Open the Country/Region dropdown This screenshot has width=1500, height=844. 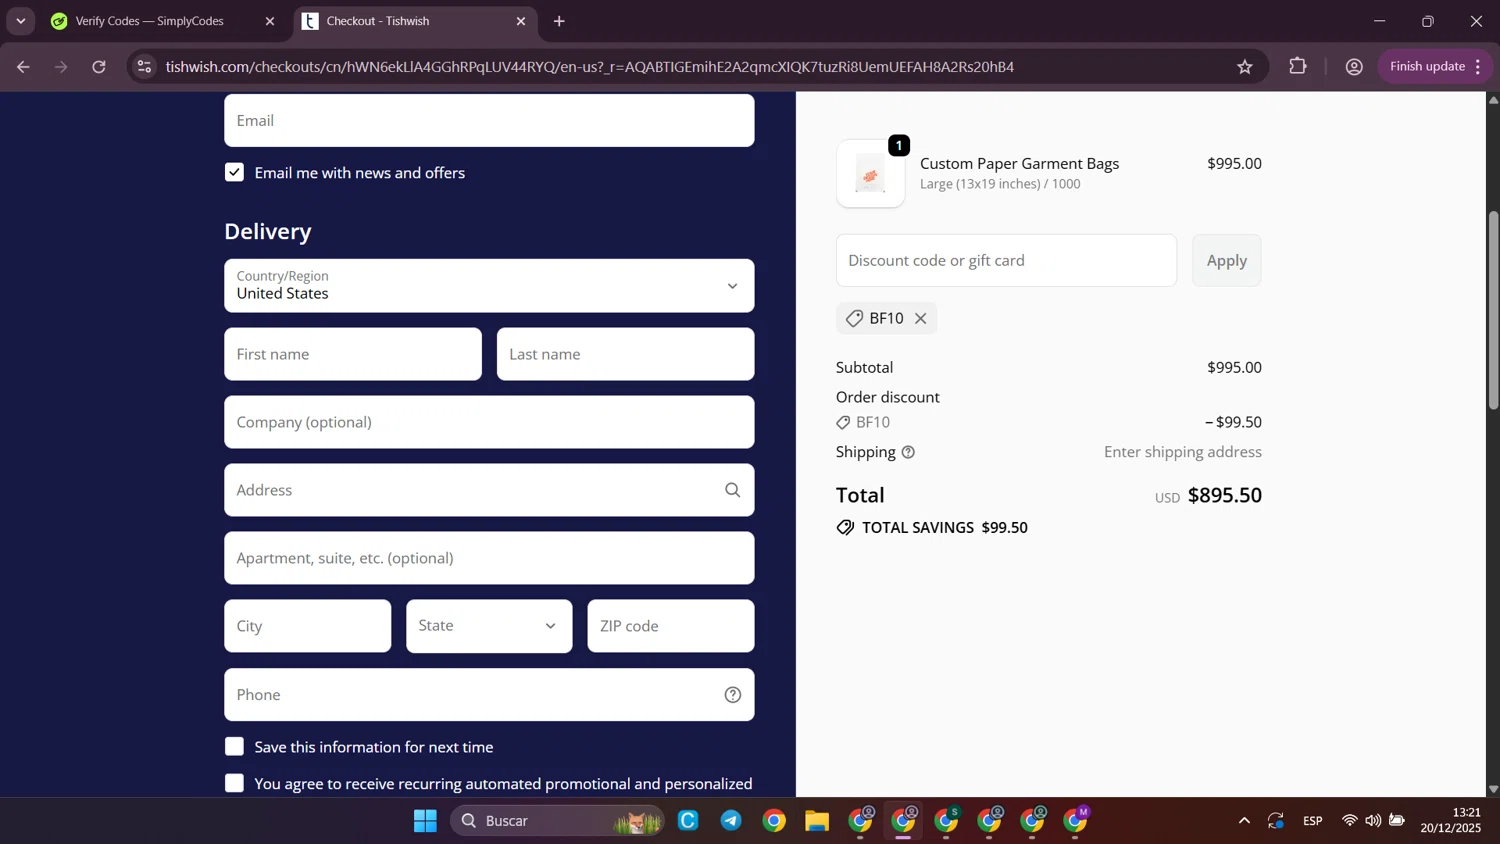pos(489,286)
